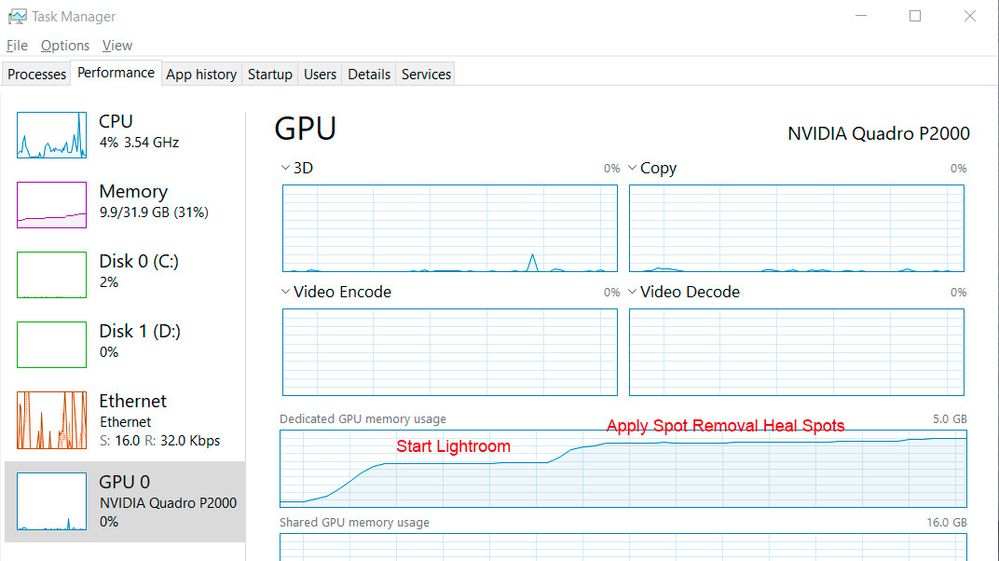Open the Options menu
The height and width of the screenshot is (561, 999).
(65, 46)
